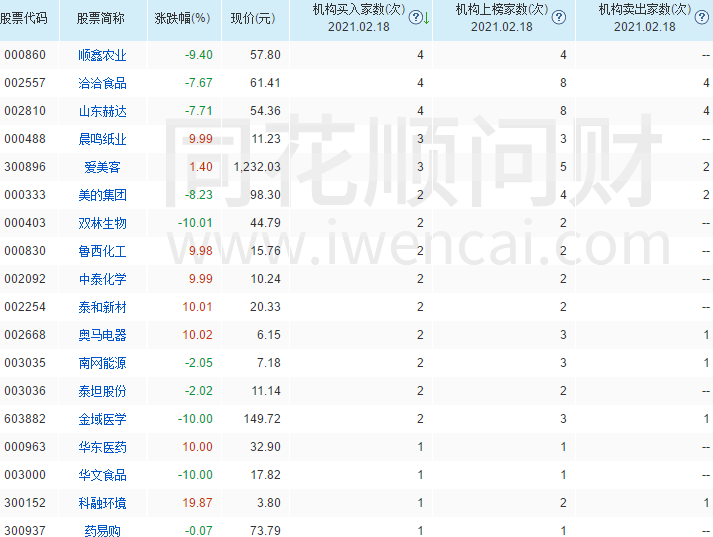This screenshot has height=537, width=713.
Task: Open stock link 华文食品
Action: tap(102, 475)
